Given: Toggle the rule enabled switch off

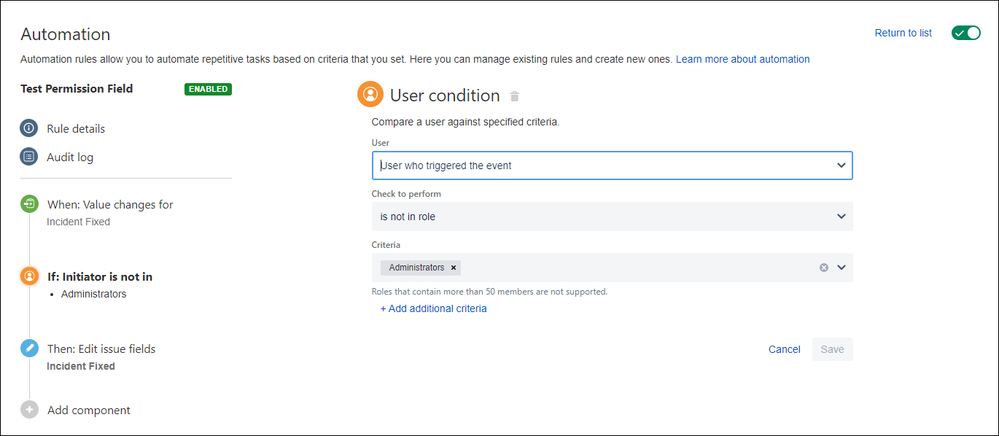Looking at the screenshot, I should pos(966,33).
